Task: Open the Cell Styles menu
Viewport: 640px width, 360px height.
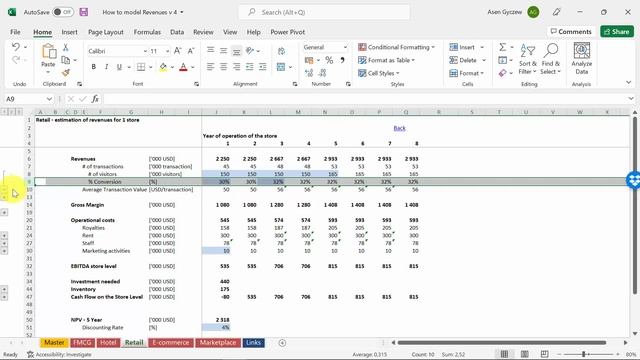Action: coord(379,73)
